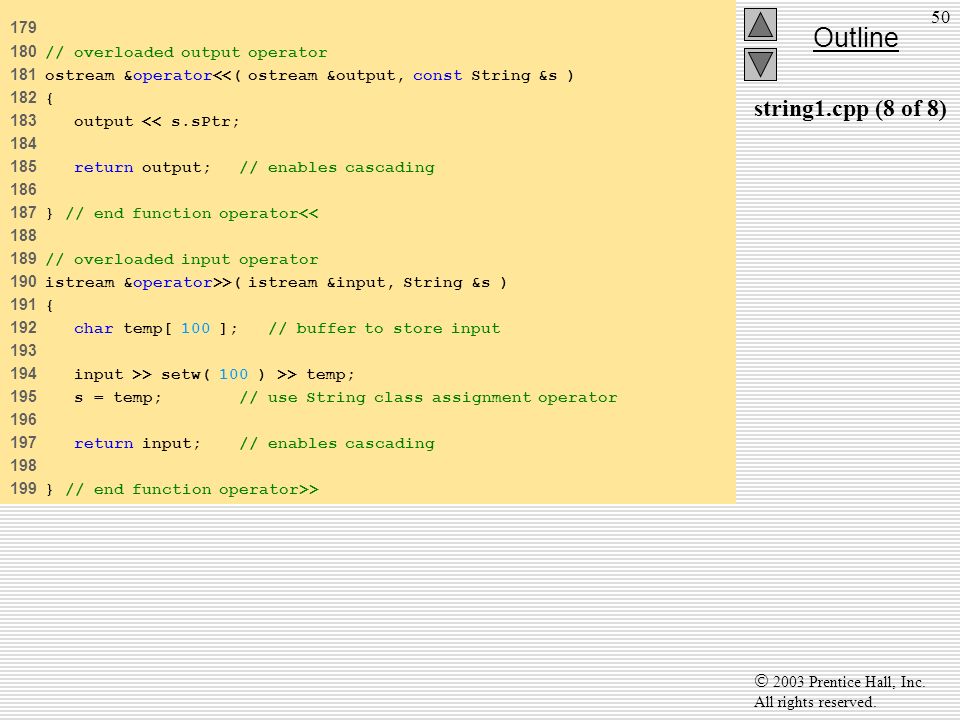
Task: Click the buffer to store input comment
Action: (x=384, y=329)
